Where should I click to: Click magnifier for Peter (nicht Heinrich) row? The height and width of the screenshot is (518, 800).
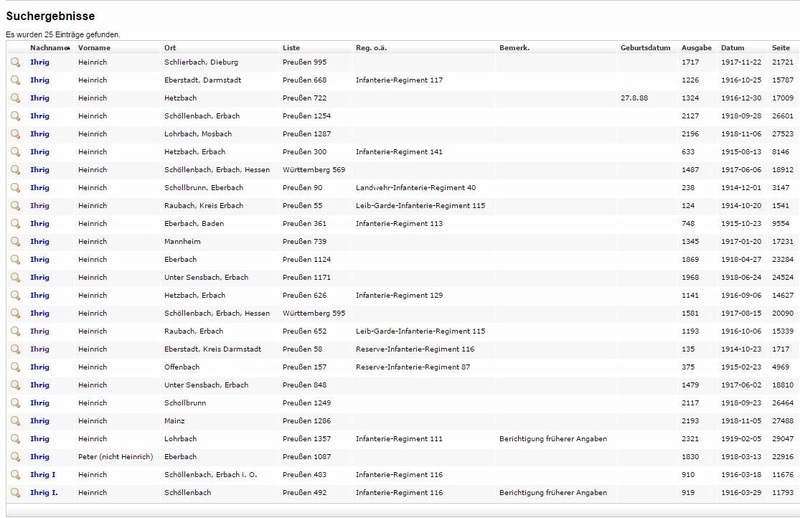15,457
